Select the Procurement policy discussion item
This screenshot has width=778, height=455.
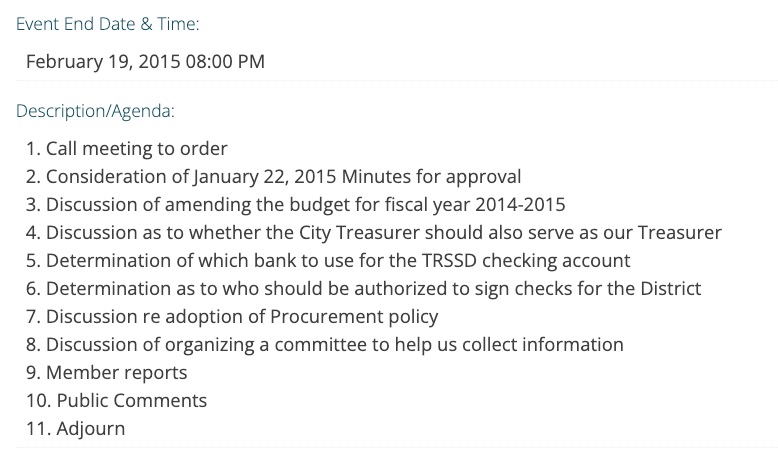[232, 317]
